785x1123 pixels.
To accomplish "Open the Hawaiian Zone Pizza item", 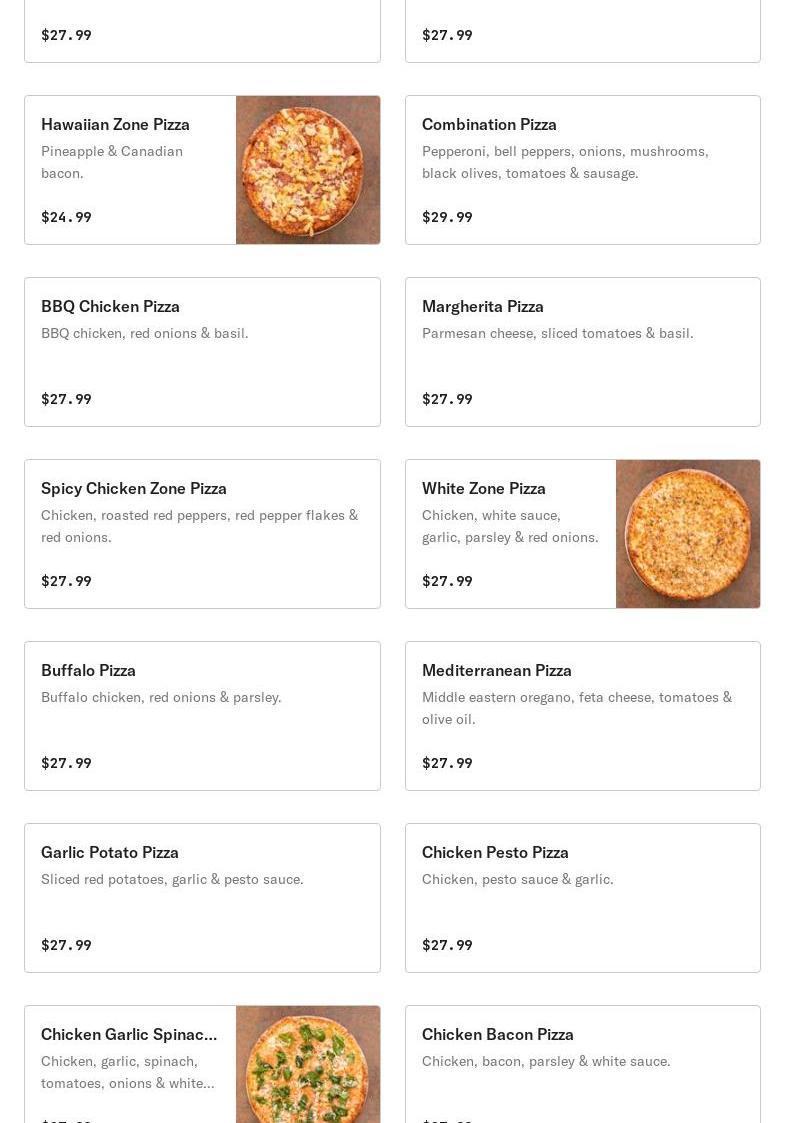I will tap(202, 170).
